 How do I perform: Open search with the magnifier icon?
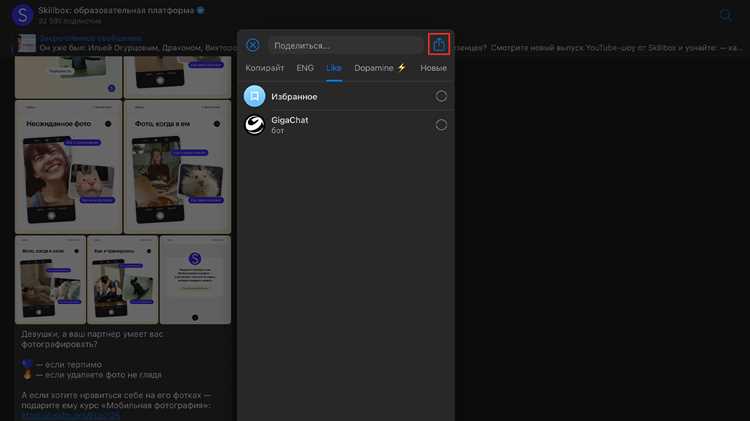click(726, 15)
